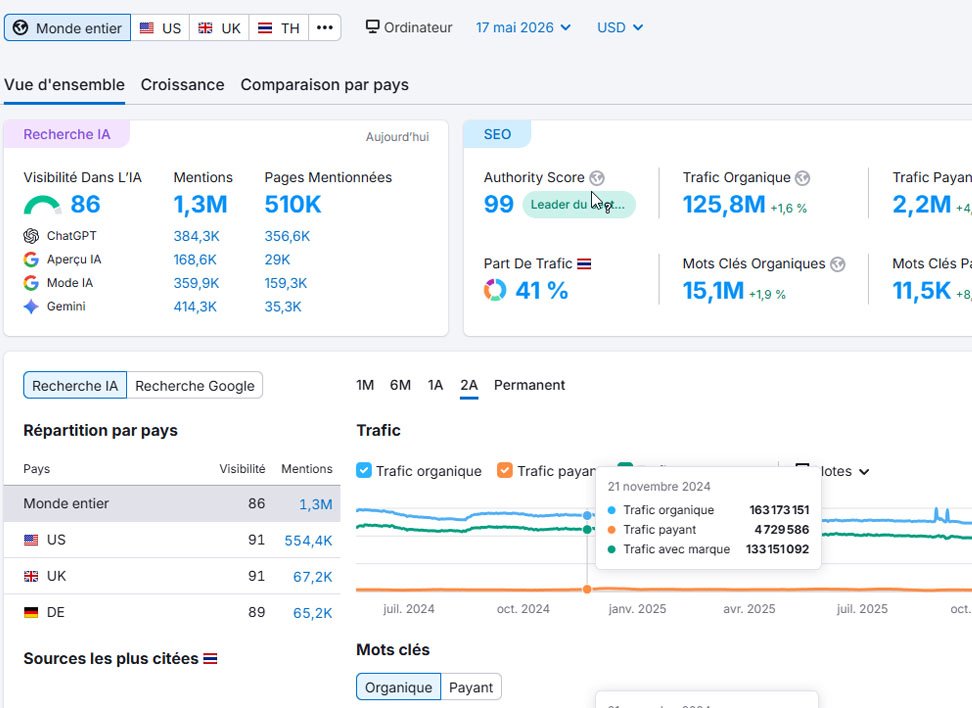Image resolution: width=972 pixels, height=708 pixels.
Task: Open the USD currency dropdown
Action: tap(620, 27)
